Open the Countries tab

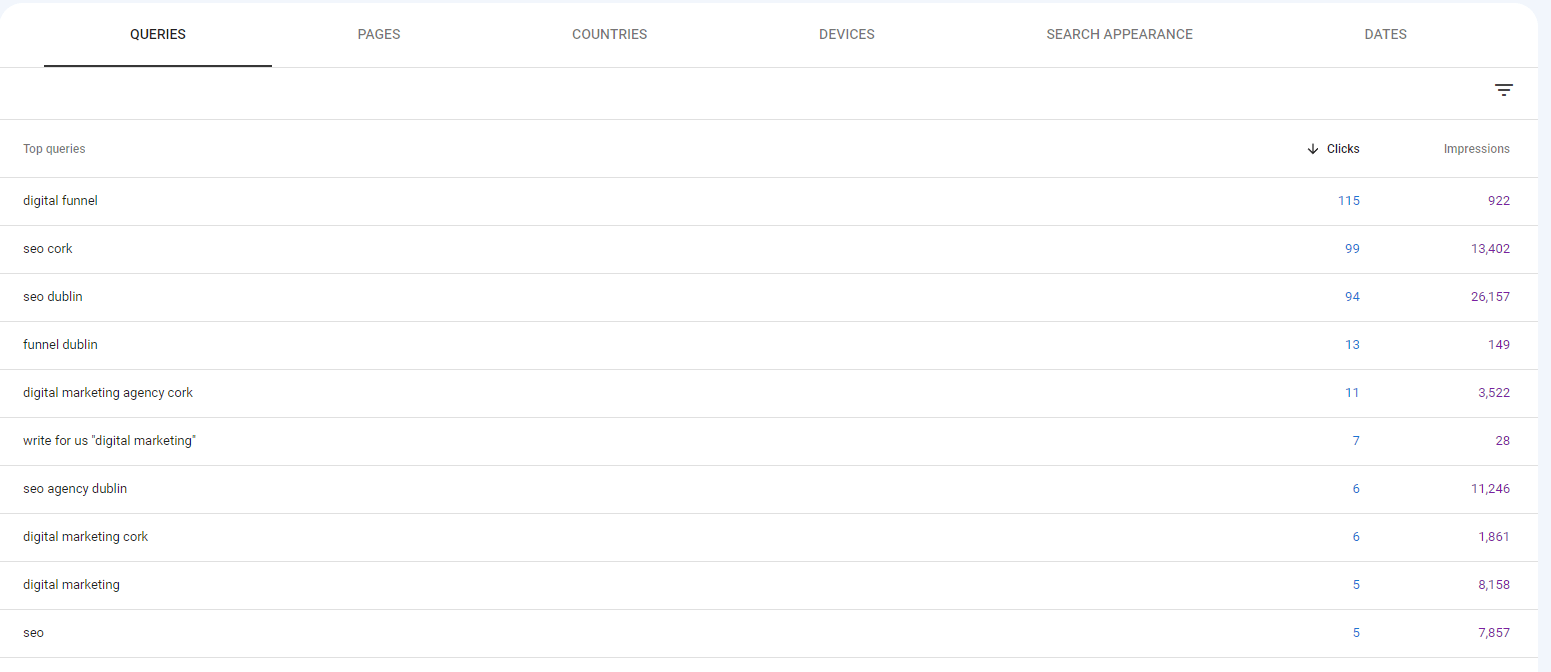(610, 34)
